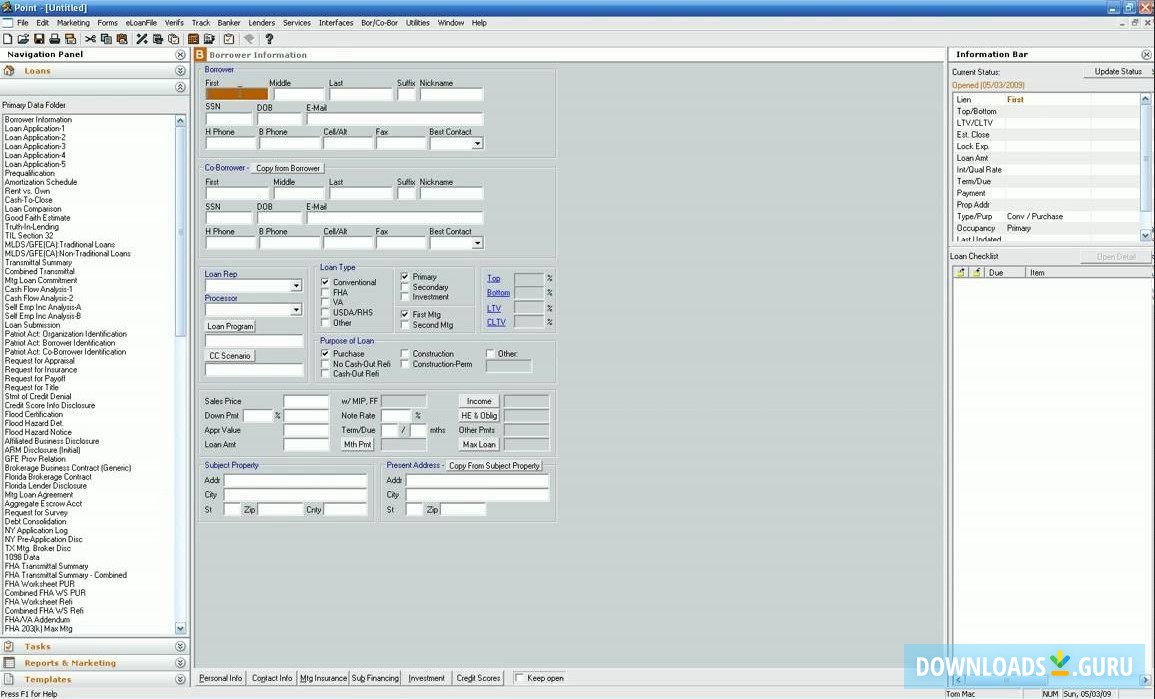The height and width of the screenshot is (699, 1155).
Task: Click the Copy From Subject Property button
Action: pyautogui.click(x=494, y=466)
